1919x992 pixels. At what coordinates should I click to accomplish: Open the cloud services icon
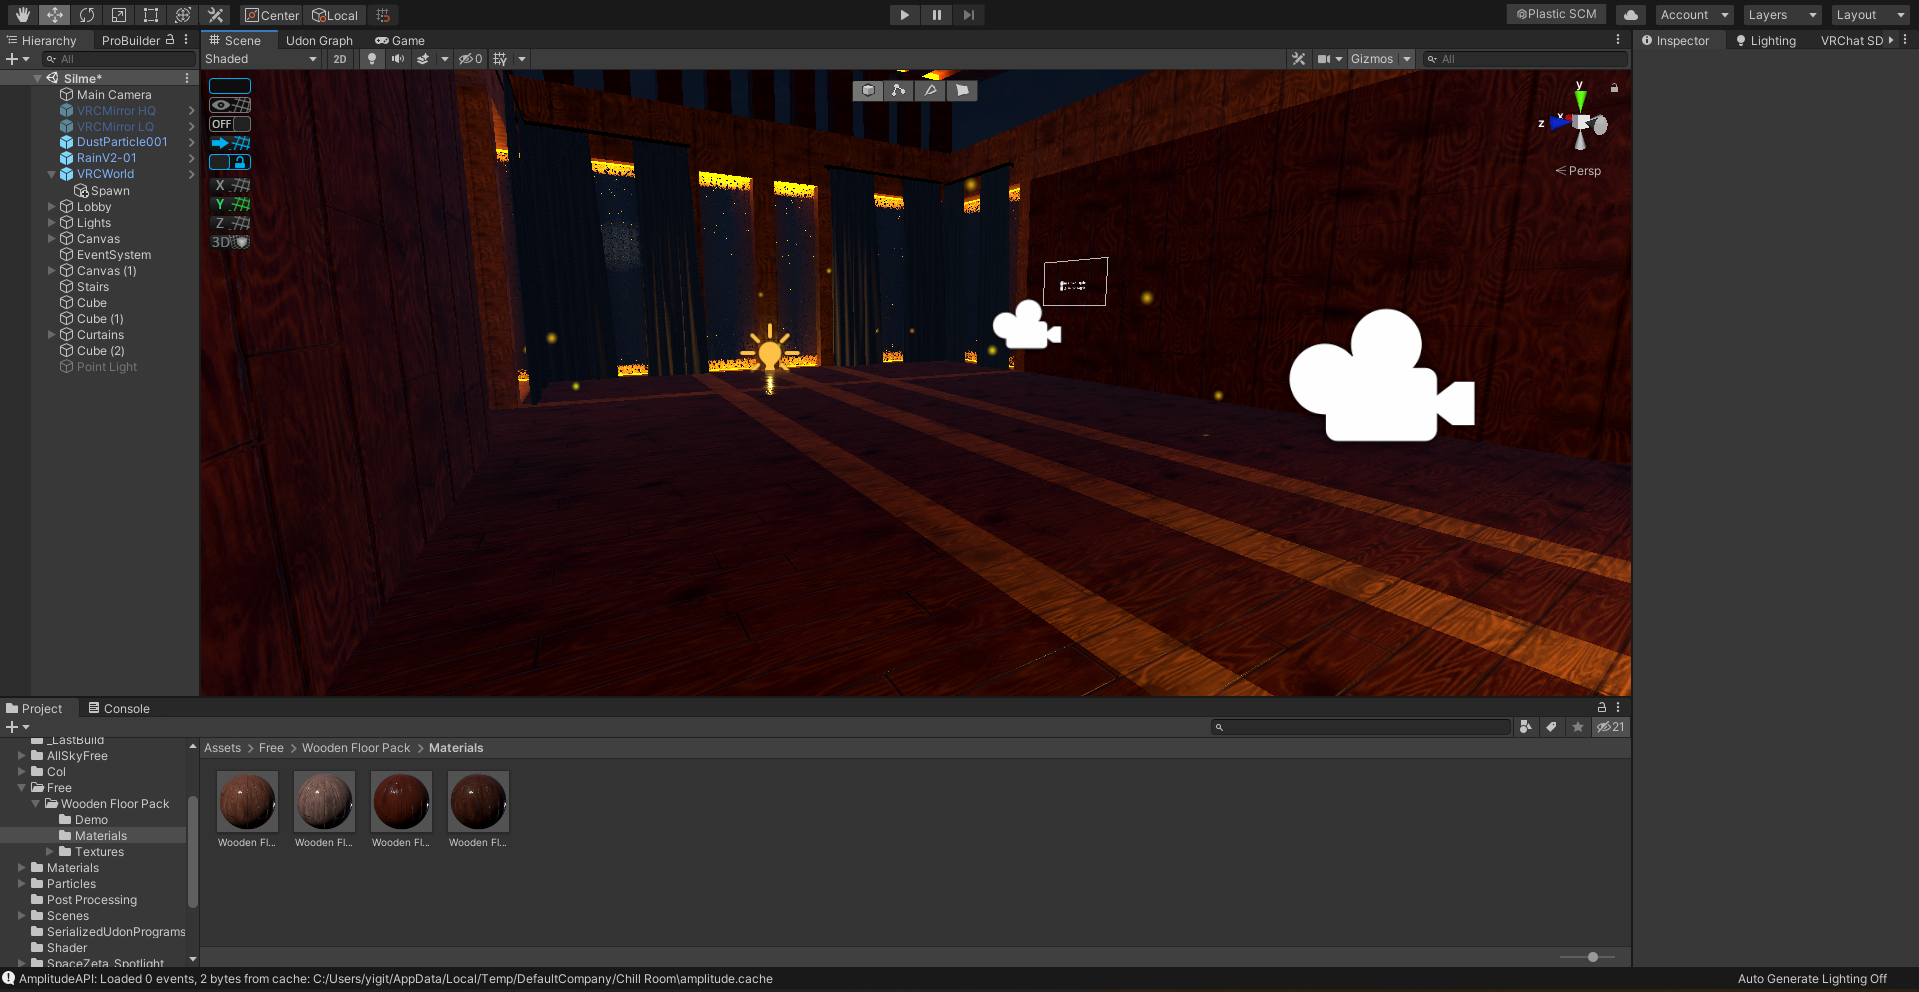coord(1630,15)
